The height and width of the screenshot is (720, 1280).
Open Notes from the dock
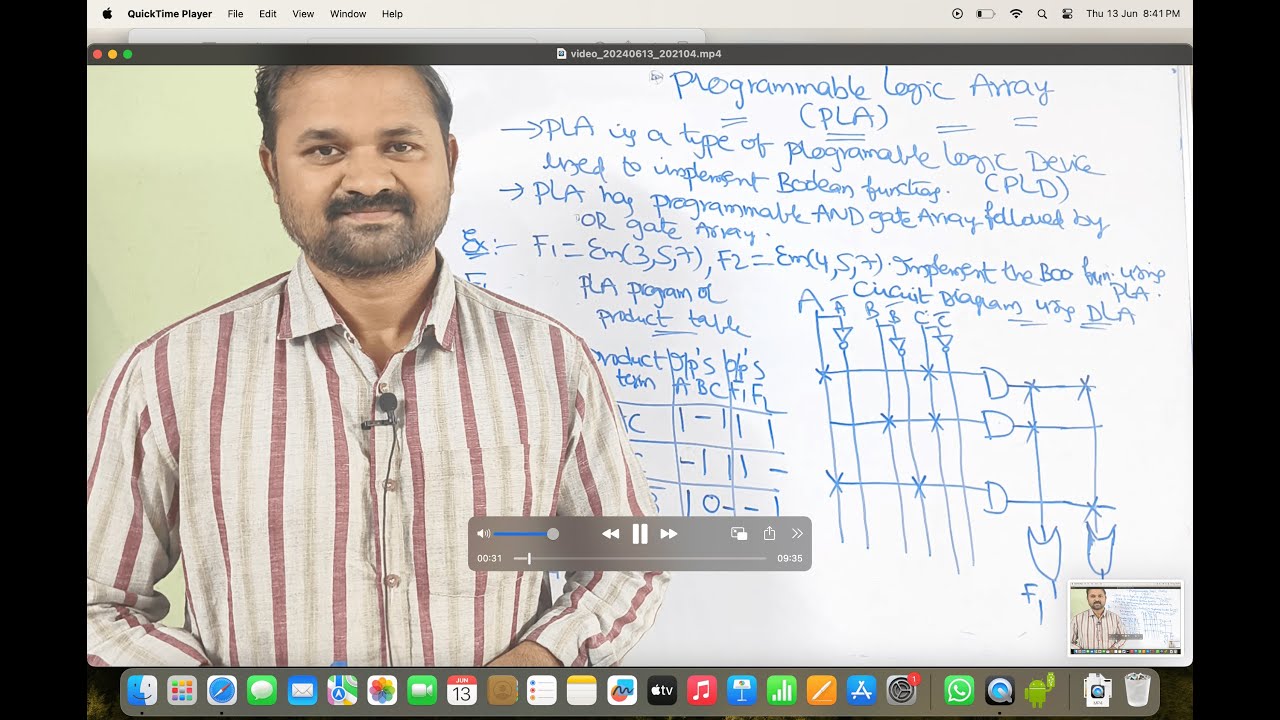pyautogui.click(x=582, y=690)
